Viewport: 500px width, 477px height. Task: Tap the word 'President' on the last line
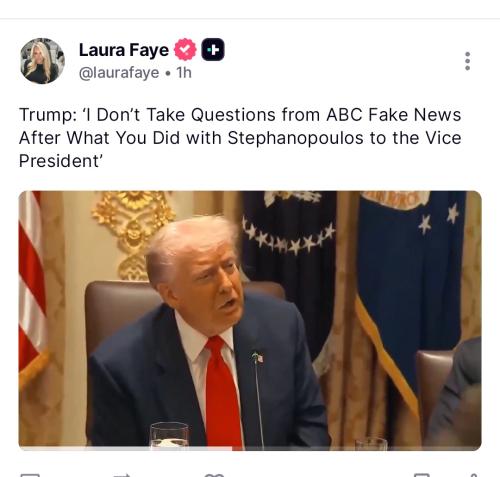[x=59, y=161]
